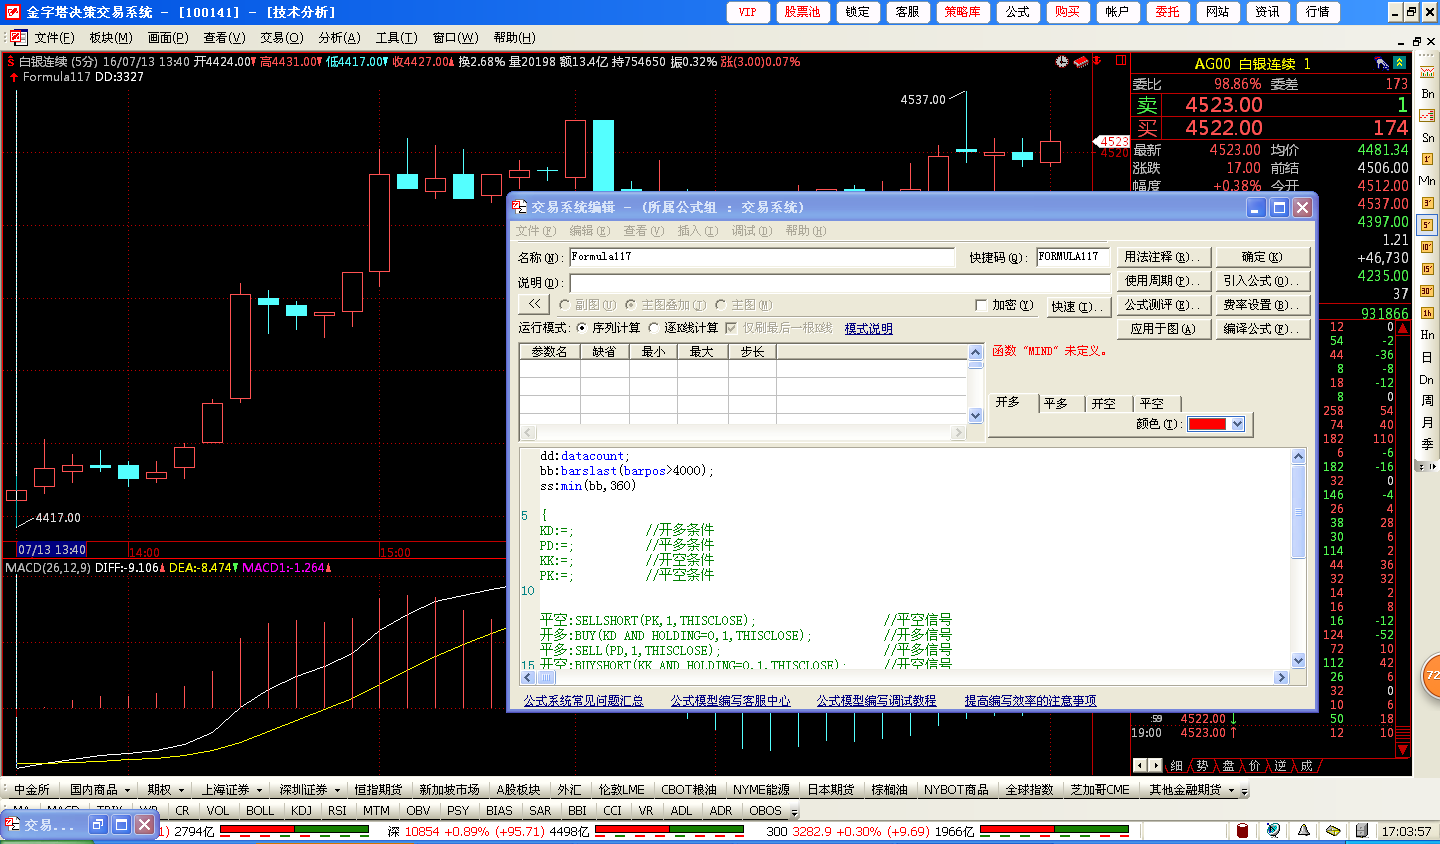Select the 3-minute period icon in the sidebar

1427,203
